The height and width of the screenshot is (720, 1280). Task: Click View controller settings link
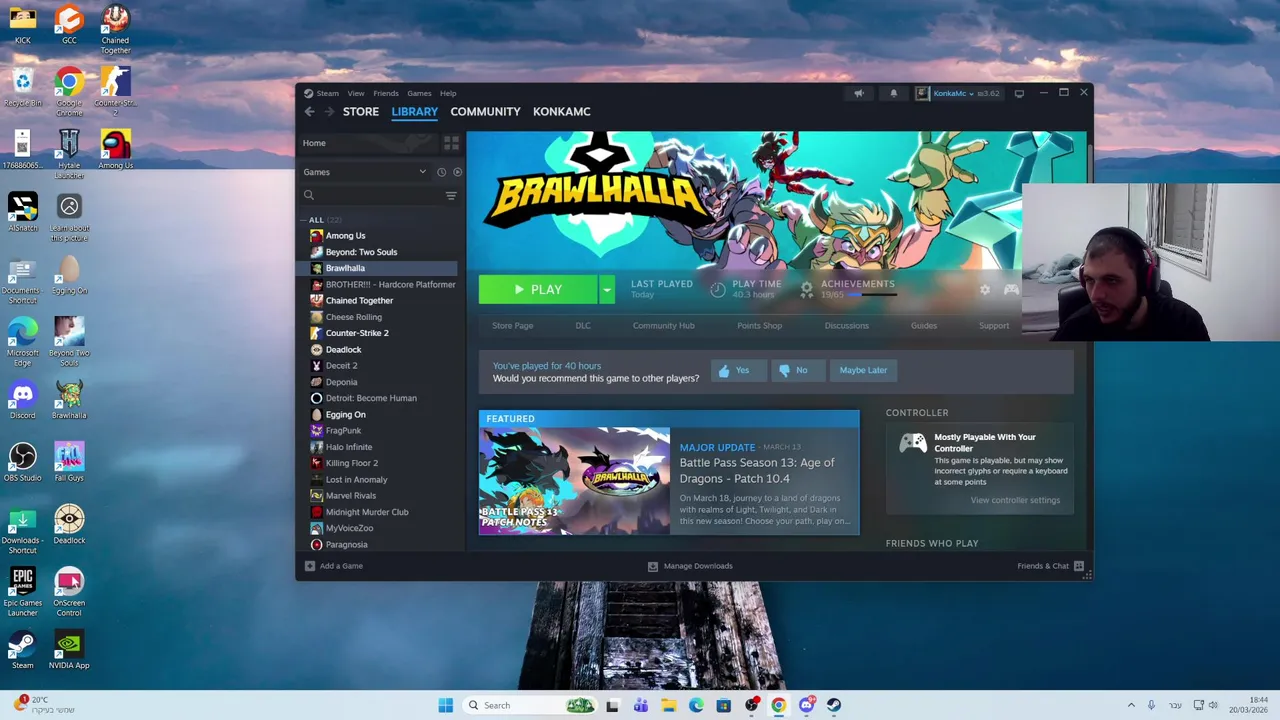(x=1015, y=500)
